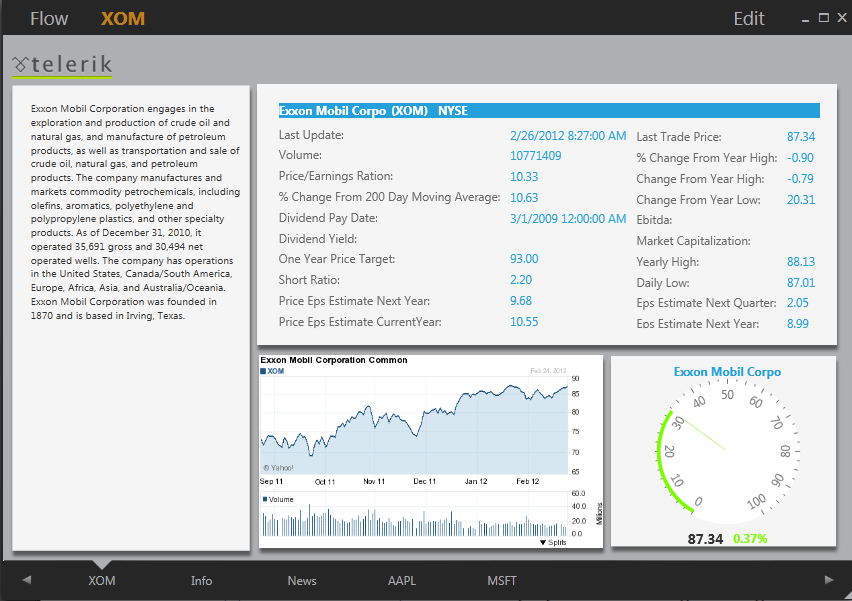Screen dimensions: 852x601
Task: Click the Exxon Mobil company description text
Action: [135, 212]
